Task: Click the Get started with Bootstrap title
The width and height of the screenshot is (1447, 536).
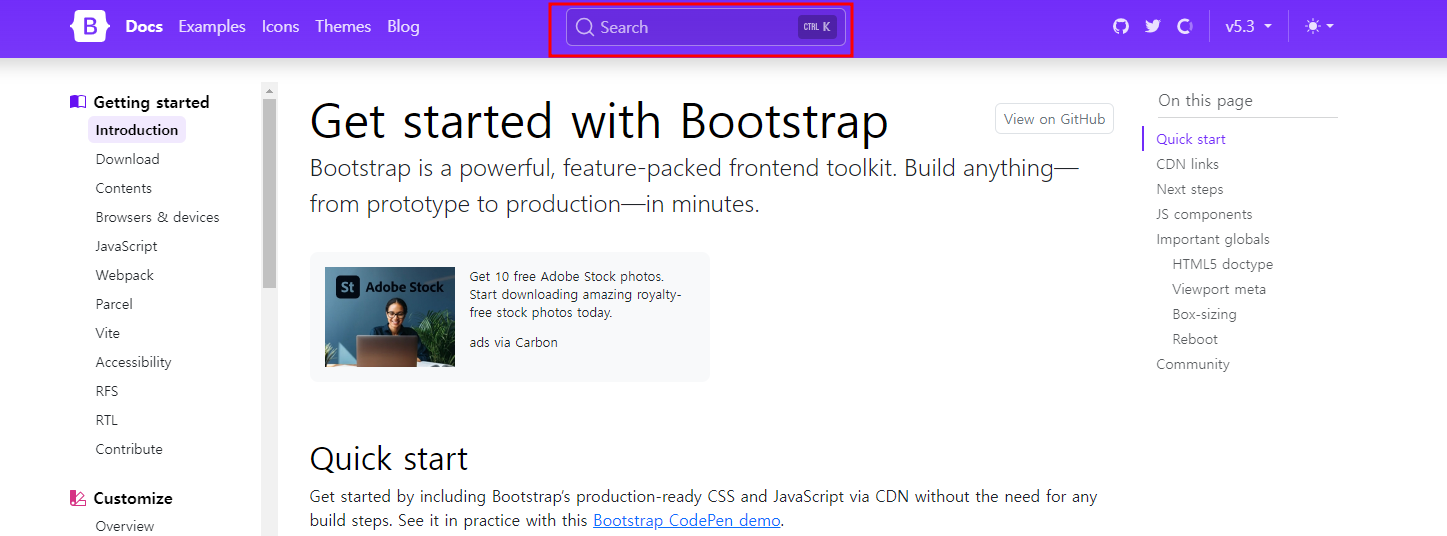Action: click(x=599, y=121)
